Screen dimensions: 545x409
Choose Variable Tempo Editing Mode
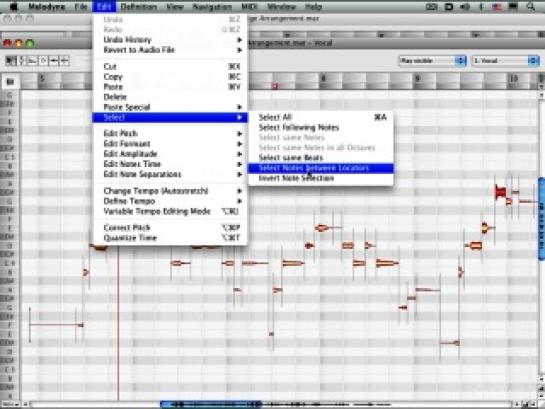pos(170,211)
